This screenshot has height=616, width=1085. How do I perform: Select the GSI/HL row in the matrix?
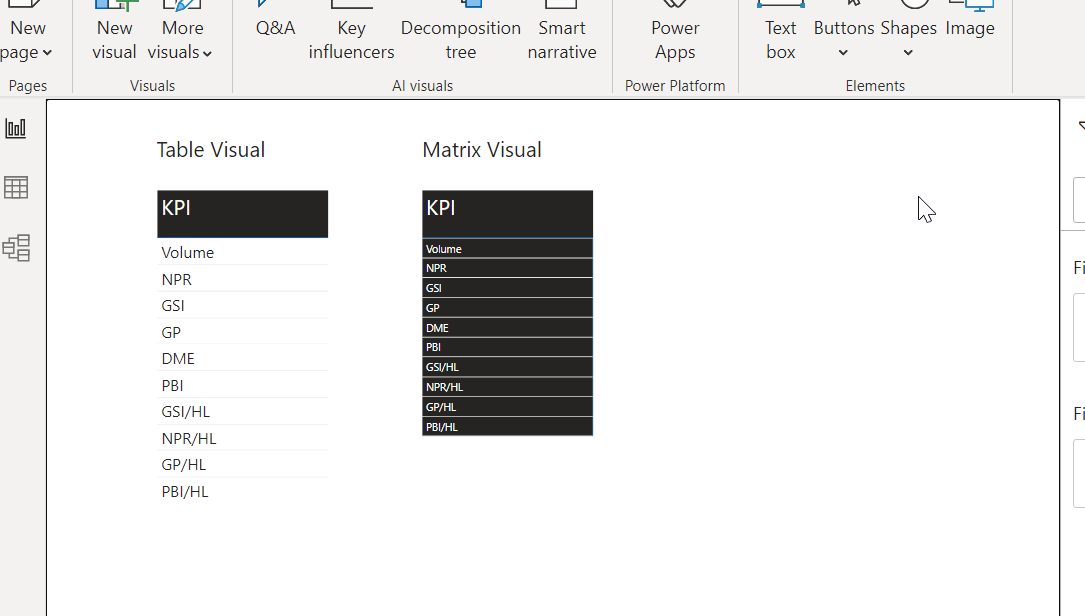click(507, 367)
